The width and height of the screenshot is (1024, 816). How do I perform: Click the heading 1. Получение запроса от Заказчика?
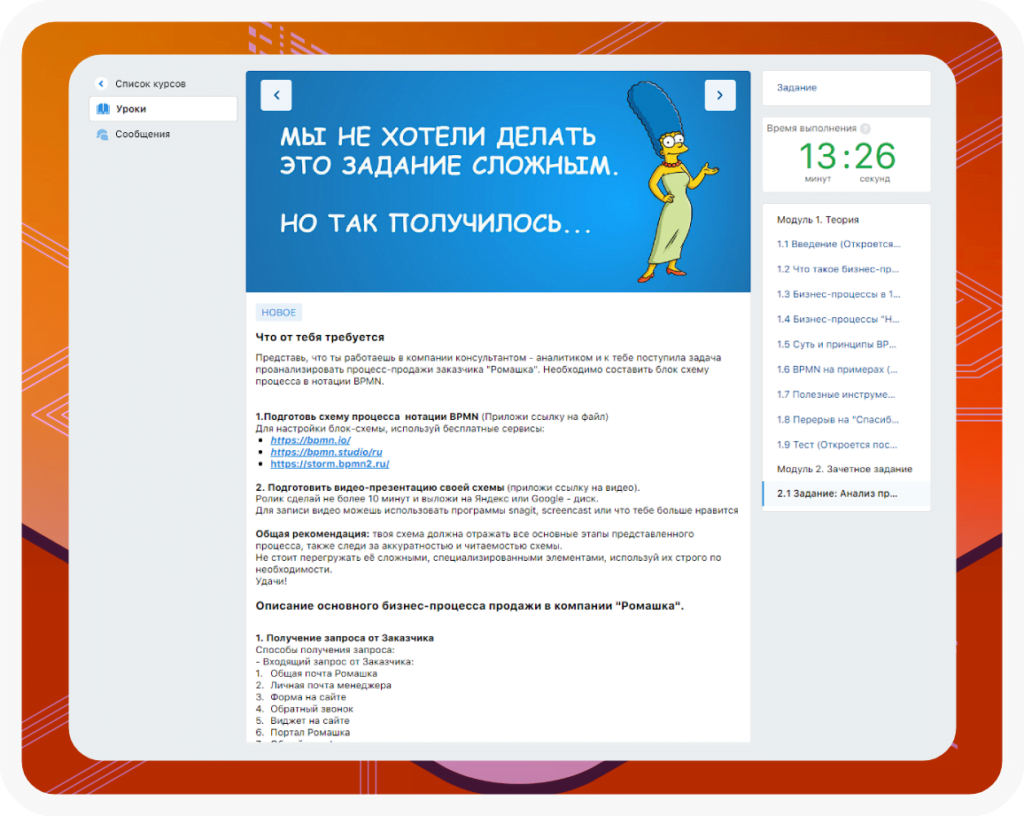point(345,638)
